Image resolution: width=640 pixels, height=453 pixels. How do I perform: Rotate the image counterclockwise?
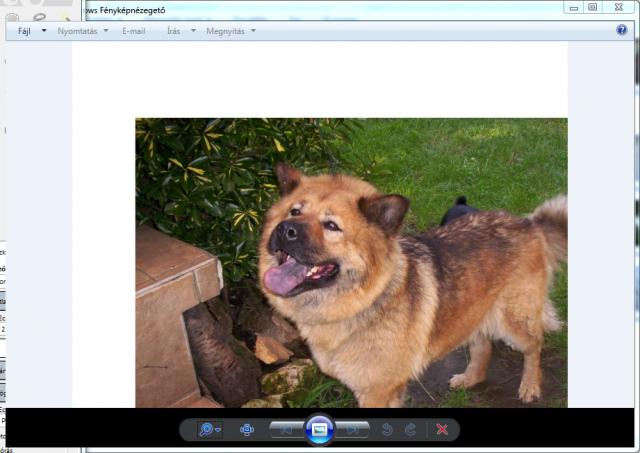[x=388, y=430]
